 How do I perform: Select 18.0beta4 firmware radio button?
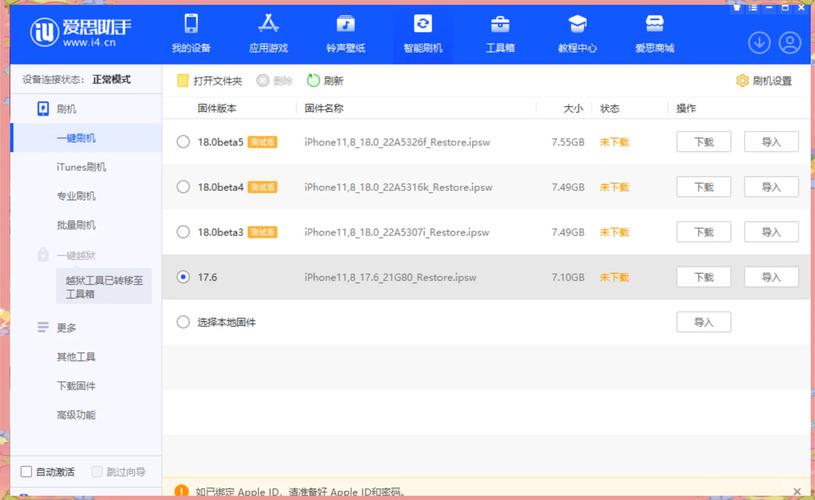point(183,187)
